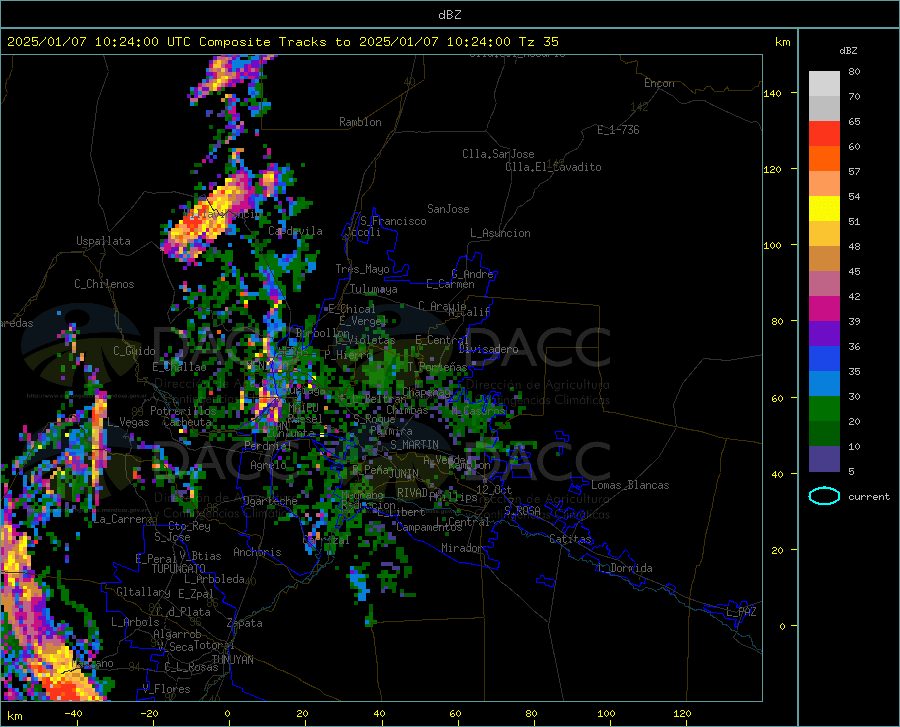
Task: Click the 'SanJose' map label
Action: (x=448, y=209)
